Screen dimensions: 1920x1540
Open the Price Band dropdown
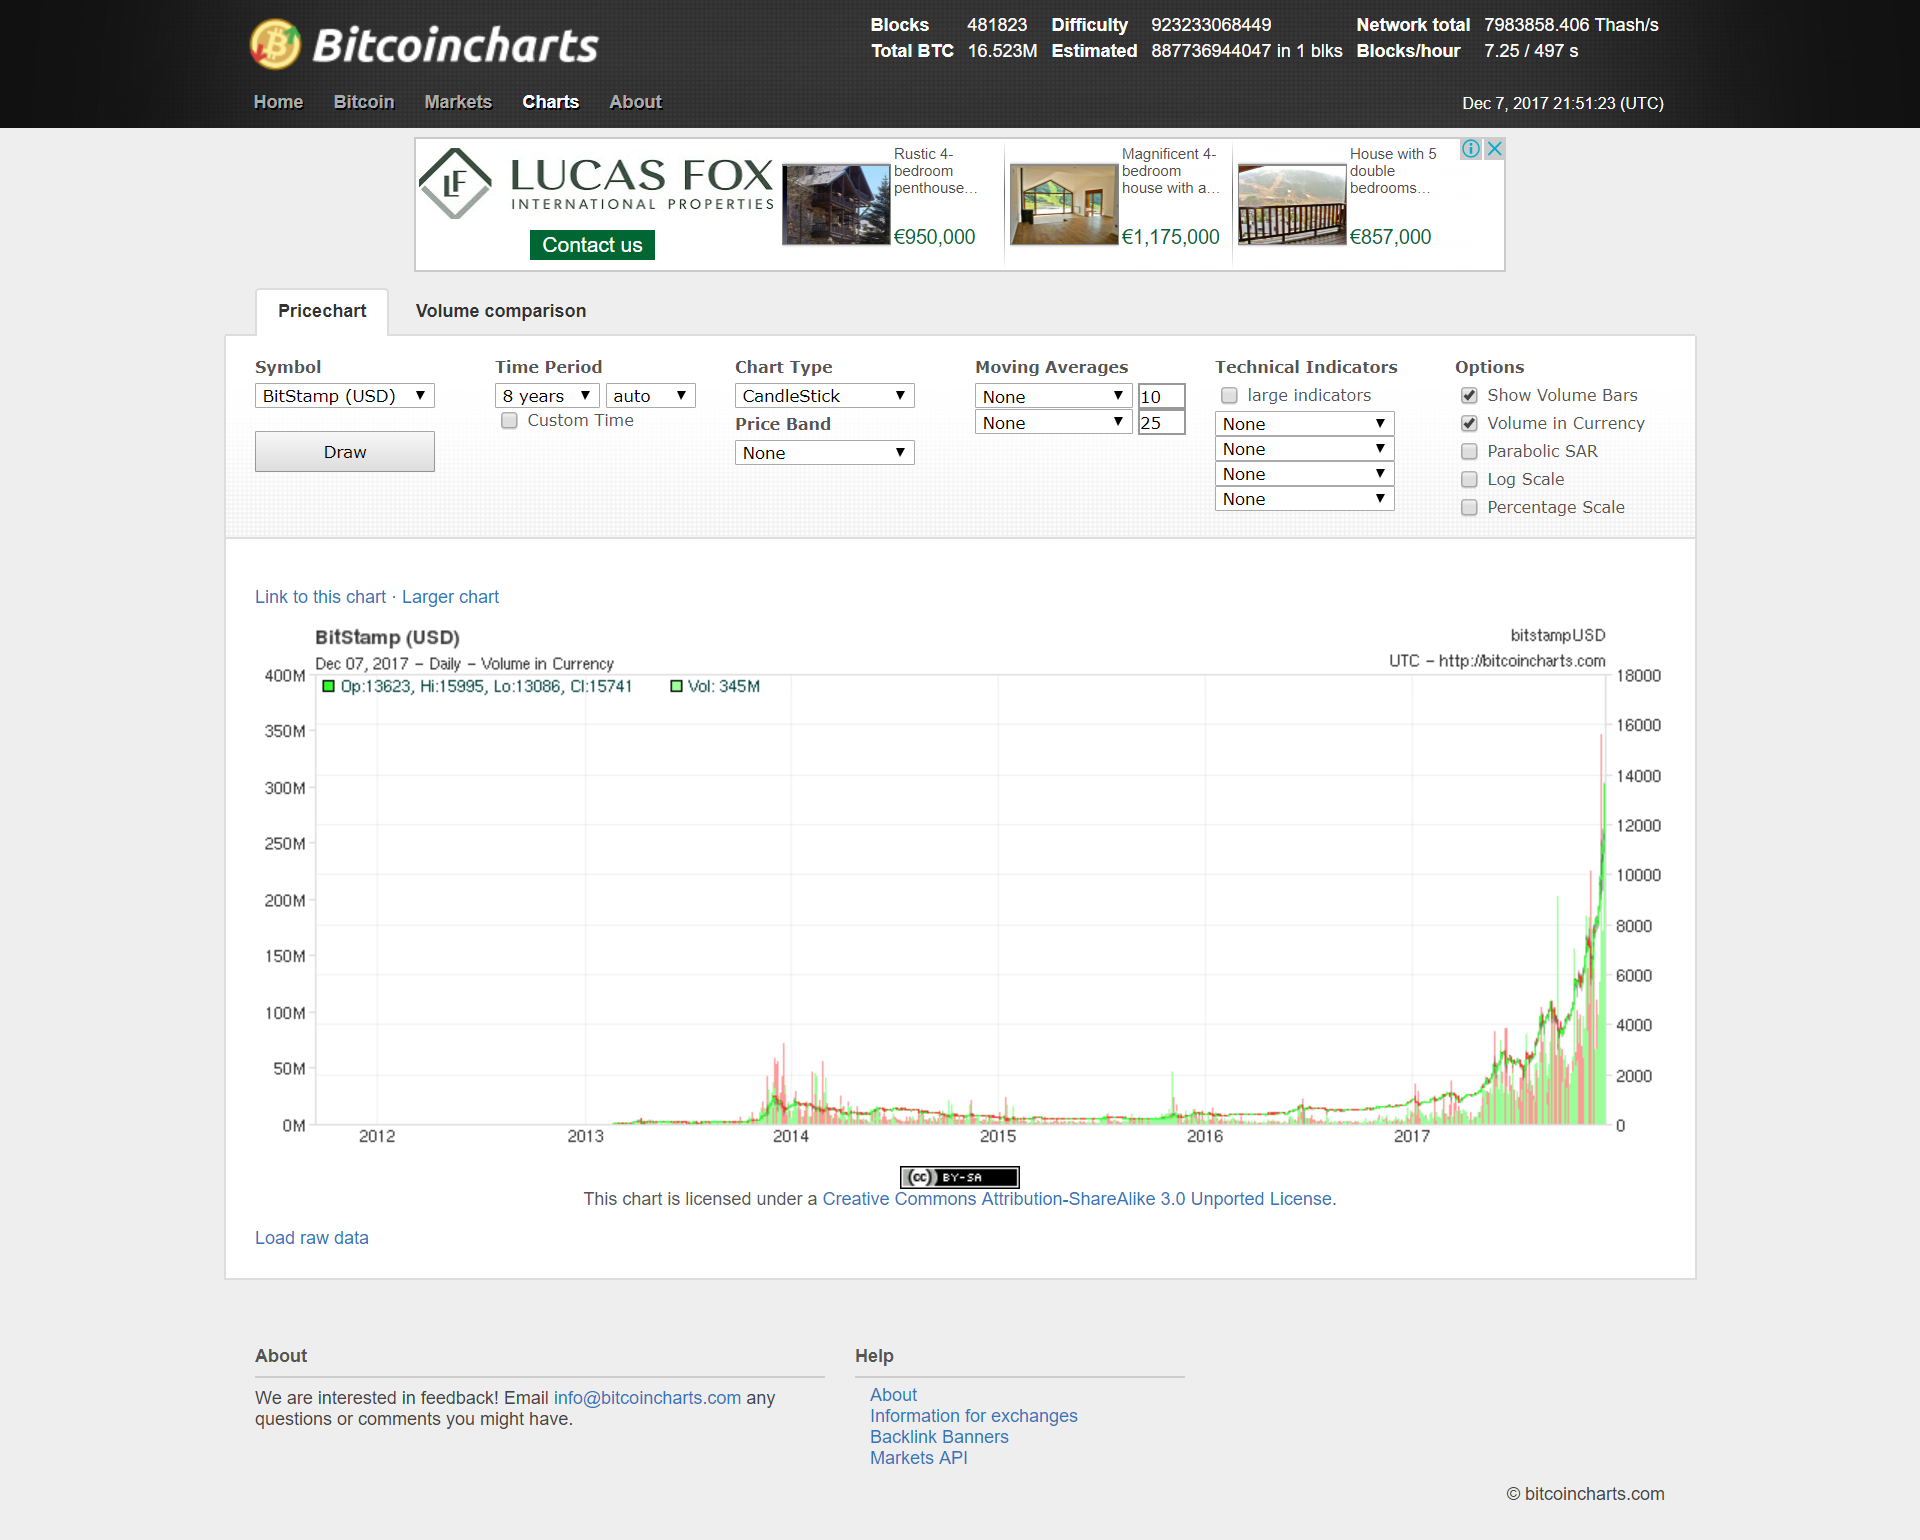pyautogui.click(x=825, y=453)
